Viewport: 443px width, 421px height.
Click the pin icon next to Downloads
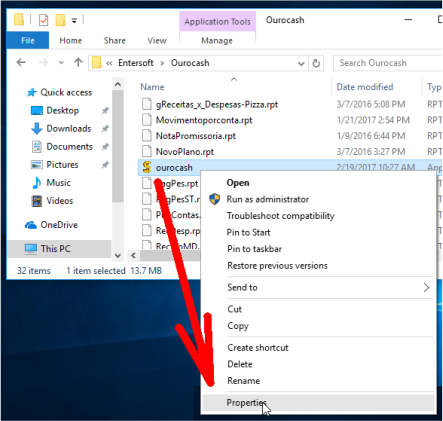(105, 128)
